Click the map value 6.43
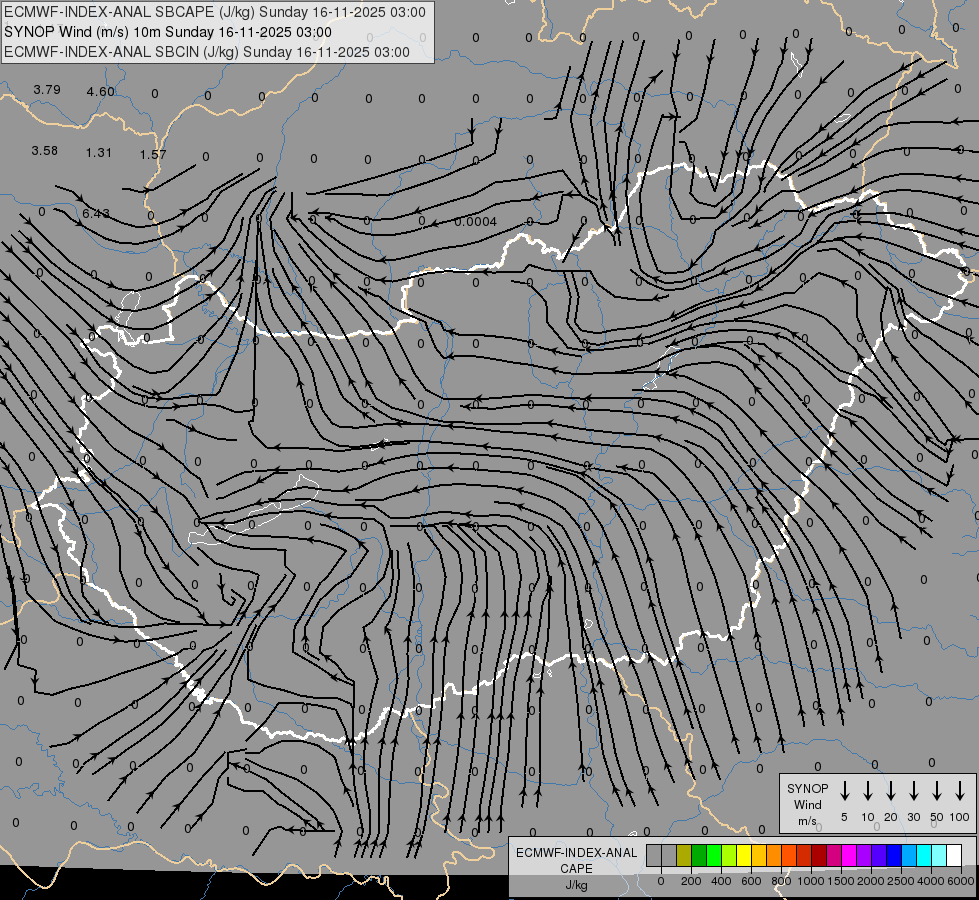 [x=96, y=214]
